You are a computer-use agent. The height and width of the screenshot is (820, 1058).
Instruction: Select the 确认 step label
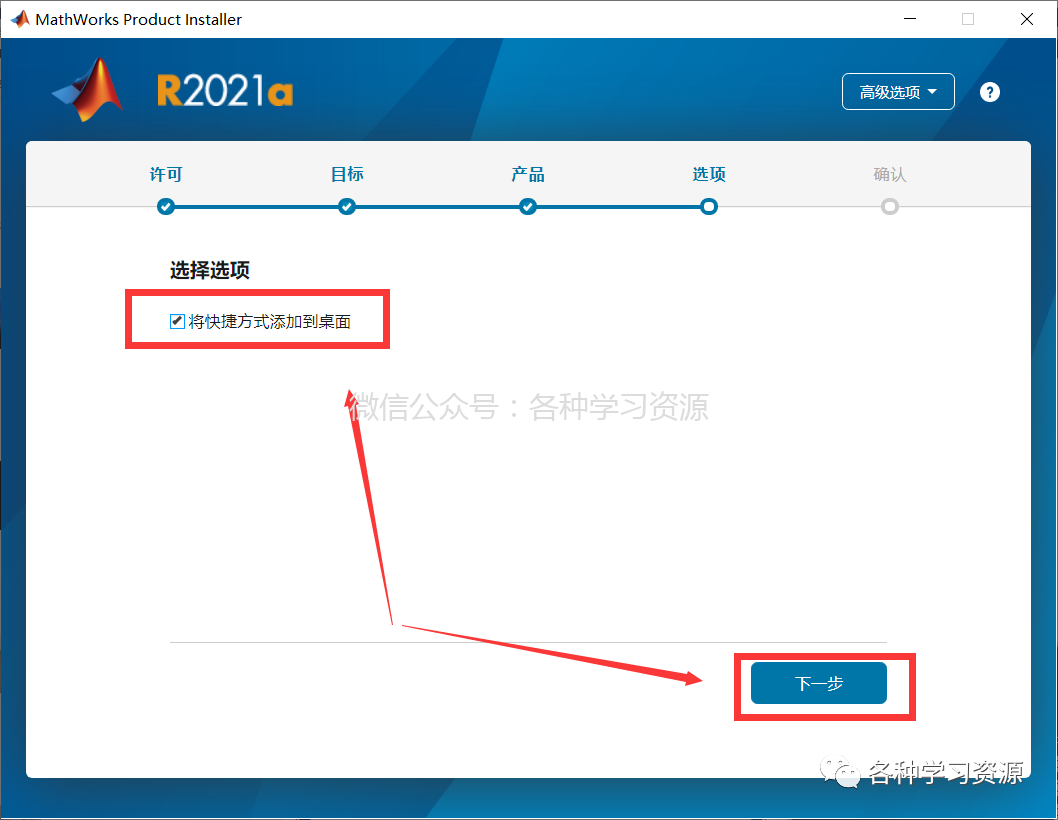889,174
